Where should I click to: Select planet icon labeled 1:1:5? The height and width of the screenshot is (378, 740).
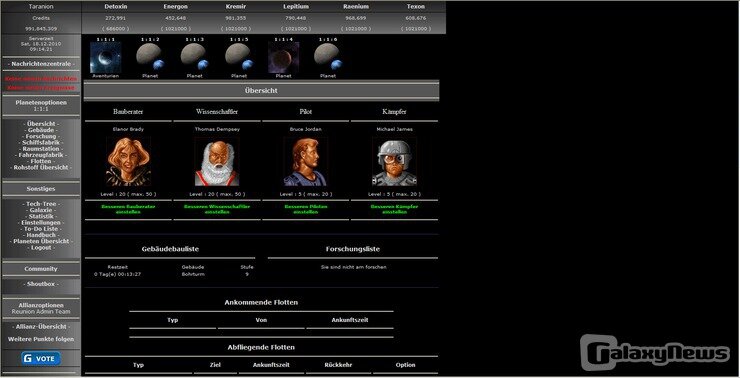tap(239, 58)
